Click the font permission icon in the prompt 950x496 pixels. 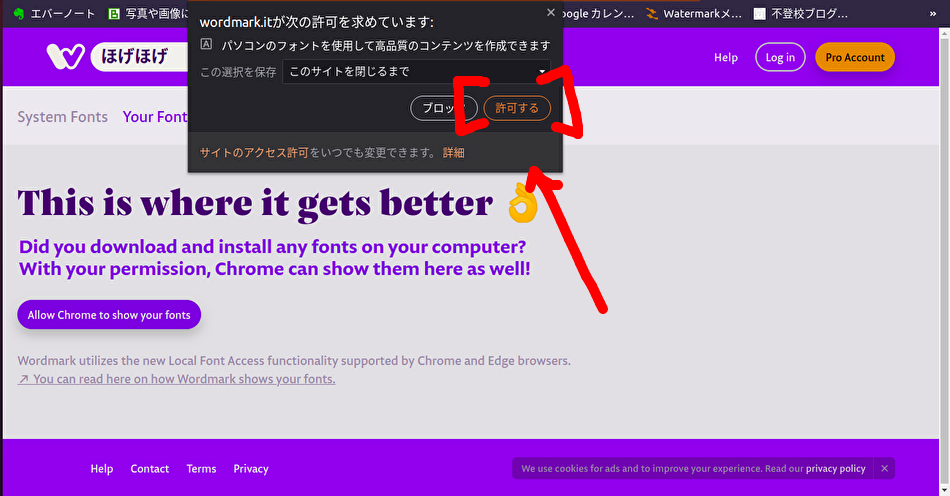click(206, 44)
